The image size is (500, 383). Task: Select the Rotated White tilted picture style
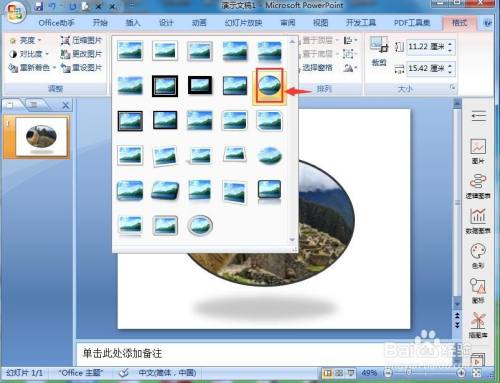[x=165, y=156]
